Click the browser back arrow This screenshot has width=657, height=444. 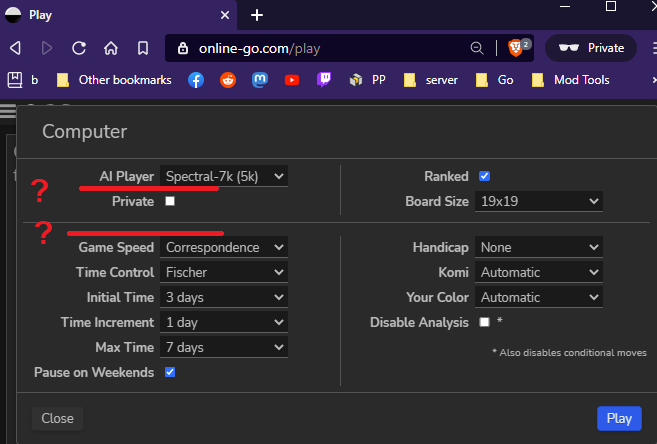click(x=16, y=48)
